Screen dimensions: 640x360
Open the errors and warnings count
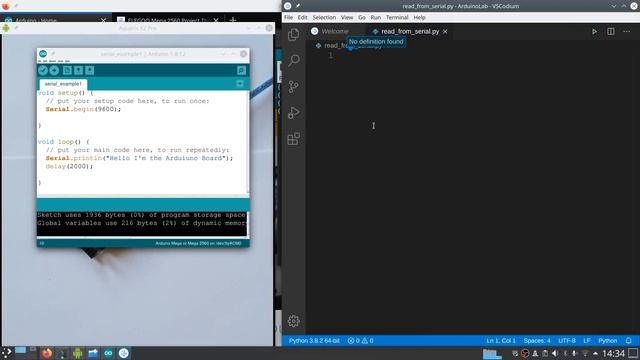pos(360,340)
